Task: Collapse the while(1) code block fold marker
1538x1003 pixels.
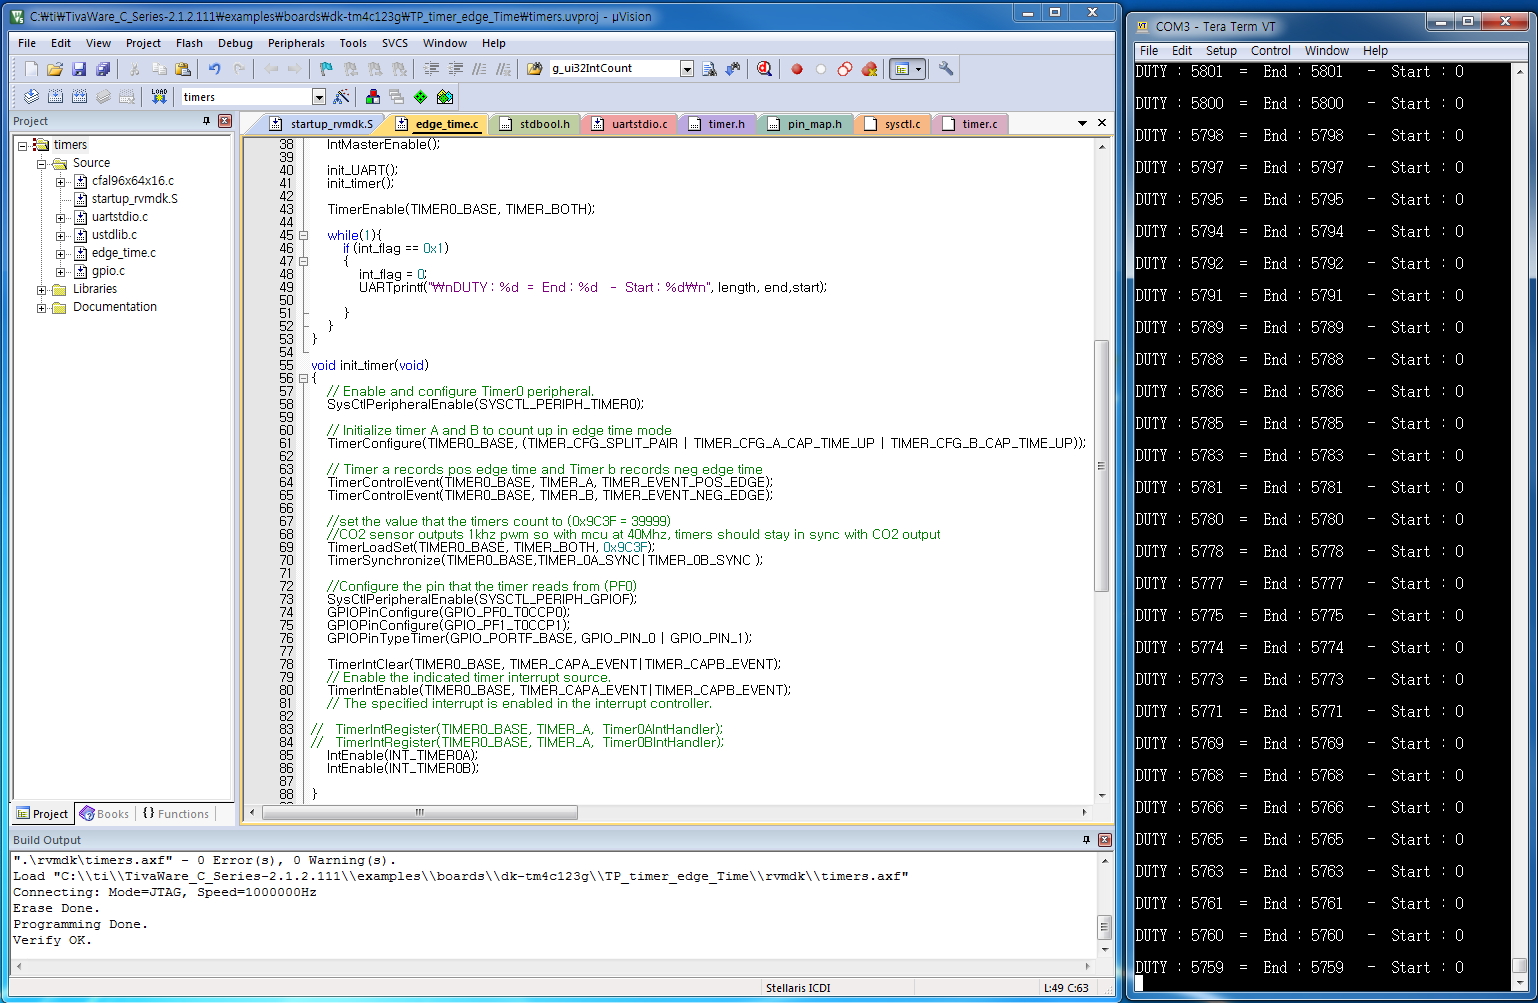Action: pos(303,236)
